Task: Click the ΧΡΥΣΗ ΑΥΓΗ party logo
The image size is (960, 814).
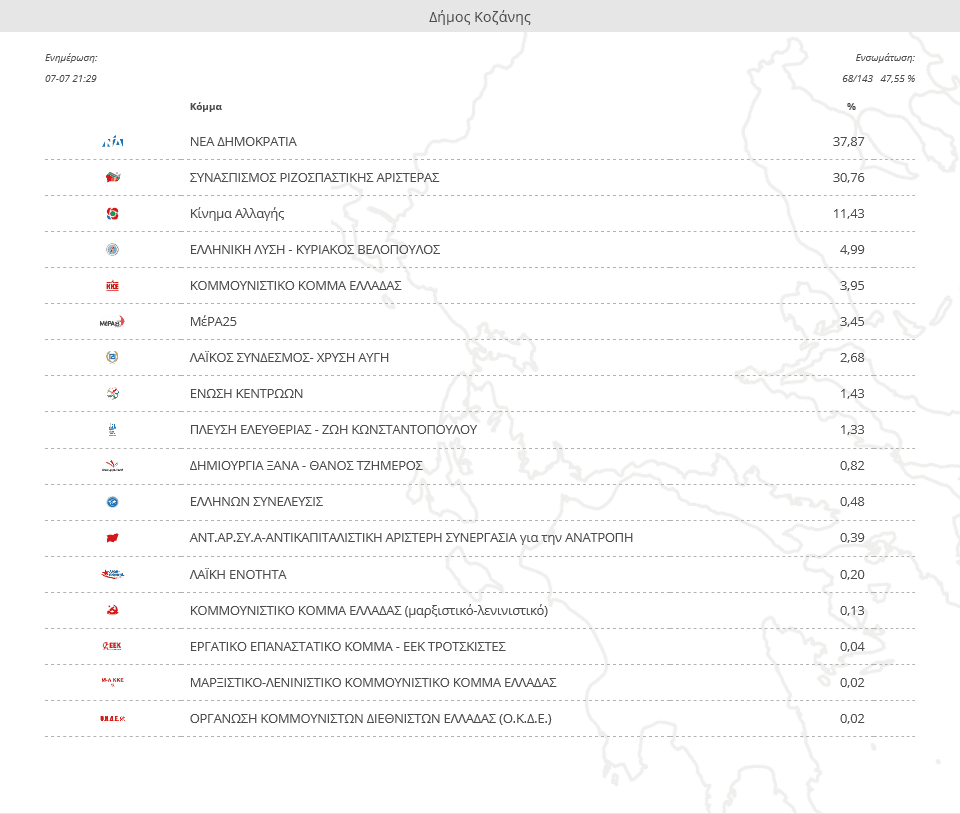Action: [x=113, y=357]
